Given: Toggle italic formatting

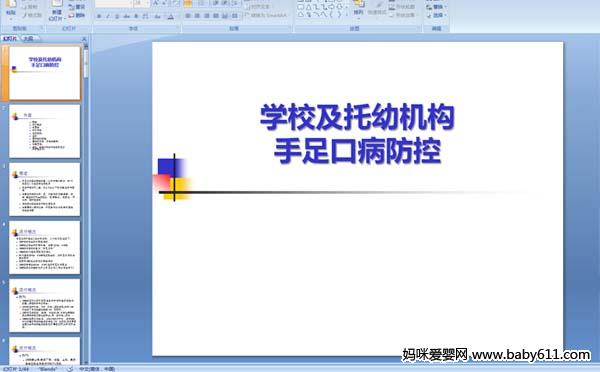Looking at the screenshot, I should click(x=108, y=16).
